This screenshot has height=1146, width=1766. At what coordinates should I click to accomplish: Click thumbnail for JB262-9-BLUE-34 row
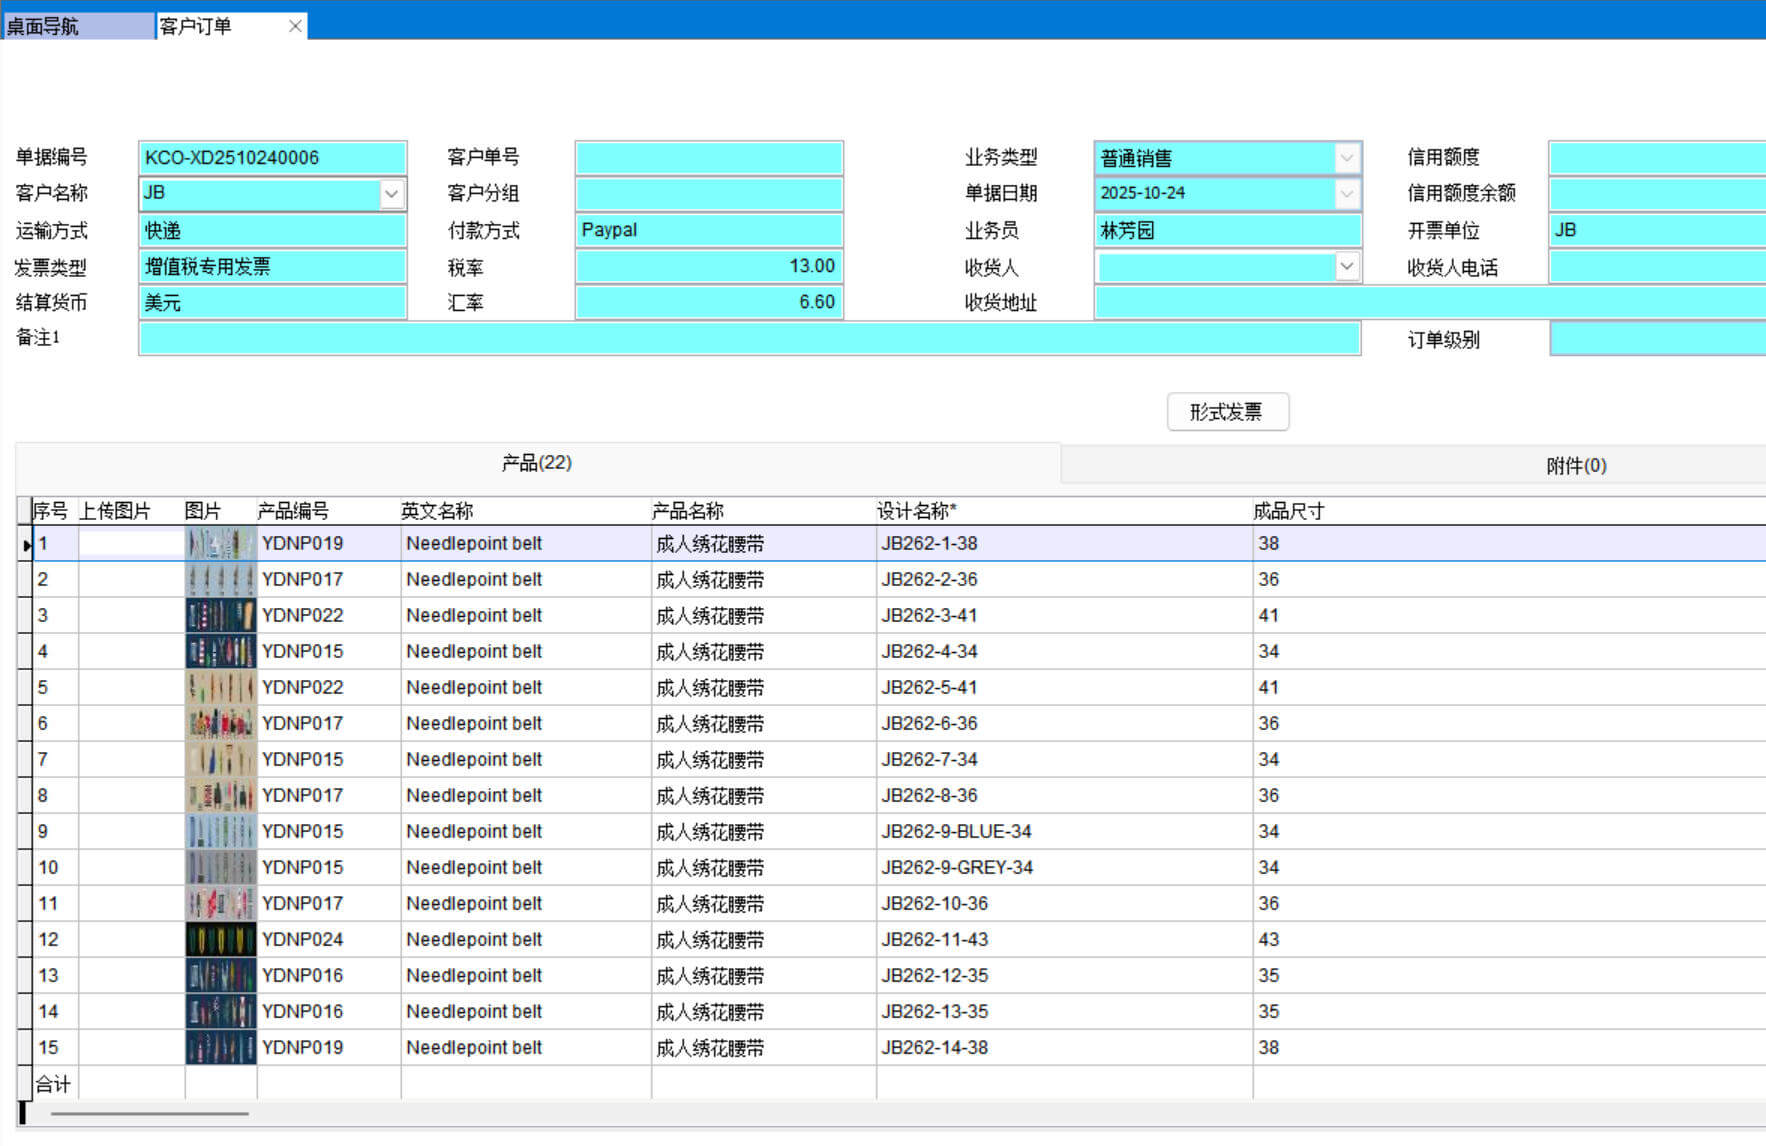(x=221, y=832)
